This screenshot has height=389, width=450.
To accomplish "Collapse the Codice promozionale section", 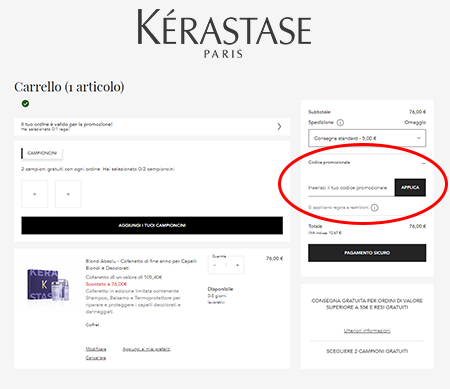I will click(x=423, y=163).
